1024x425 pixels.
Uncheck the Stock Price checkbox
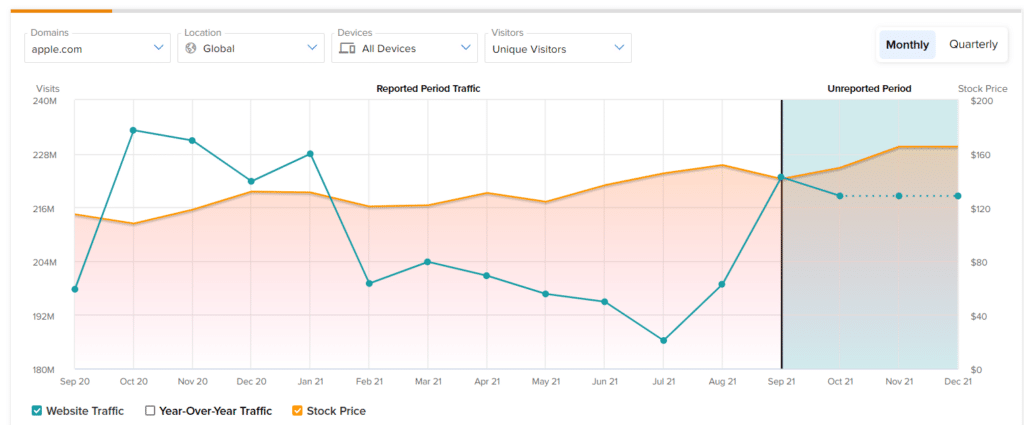(x=298, y=411)
